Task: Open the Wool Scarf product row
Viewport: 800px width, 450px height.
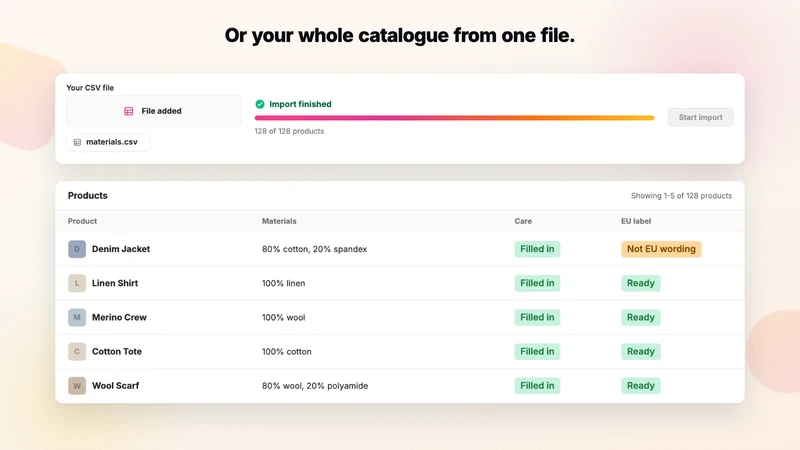Action: point(400,386)
